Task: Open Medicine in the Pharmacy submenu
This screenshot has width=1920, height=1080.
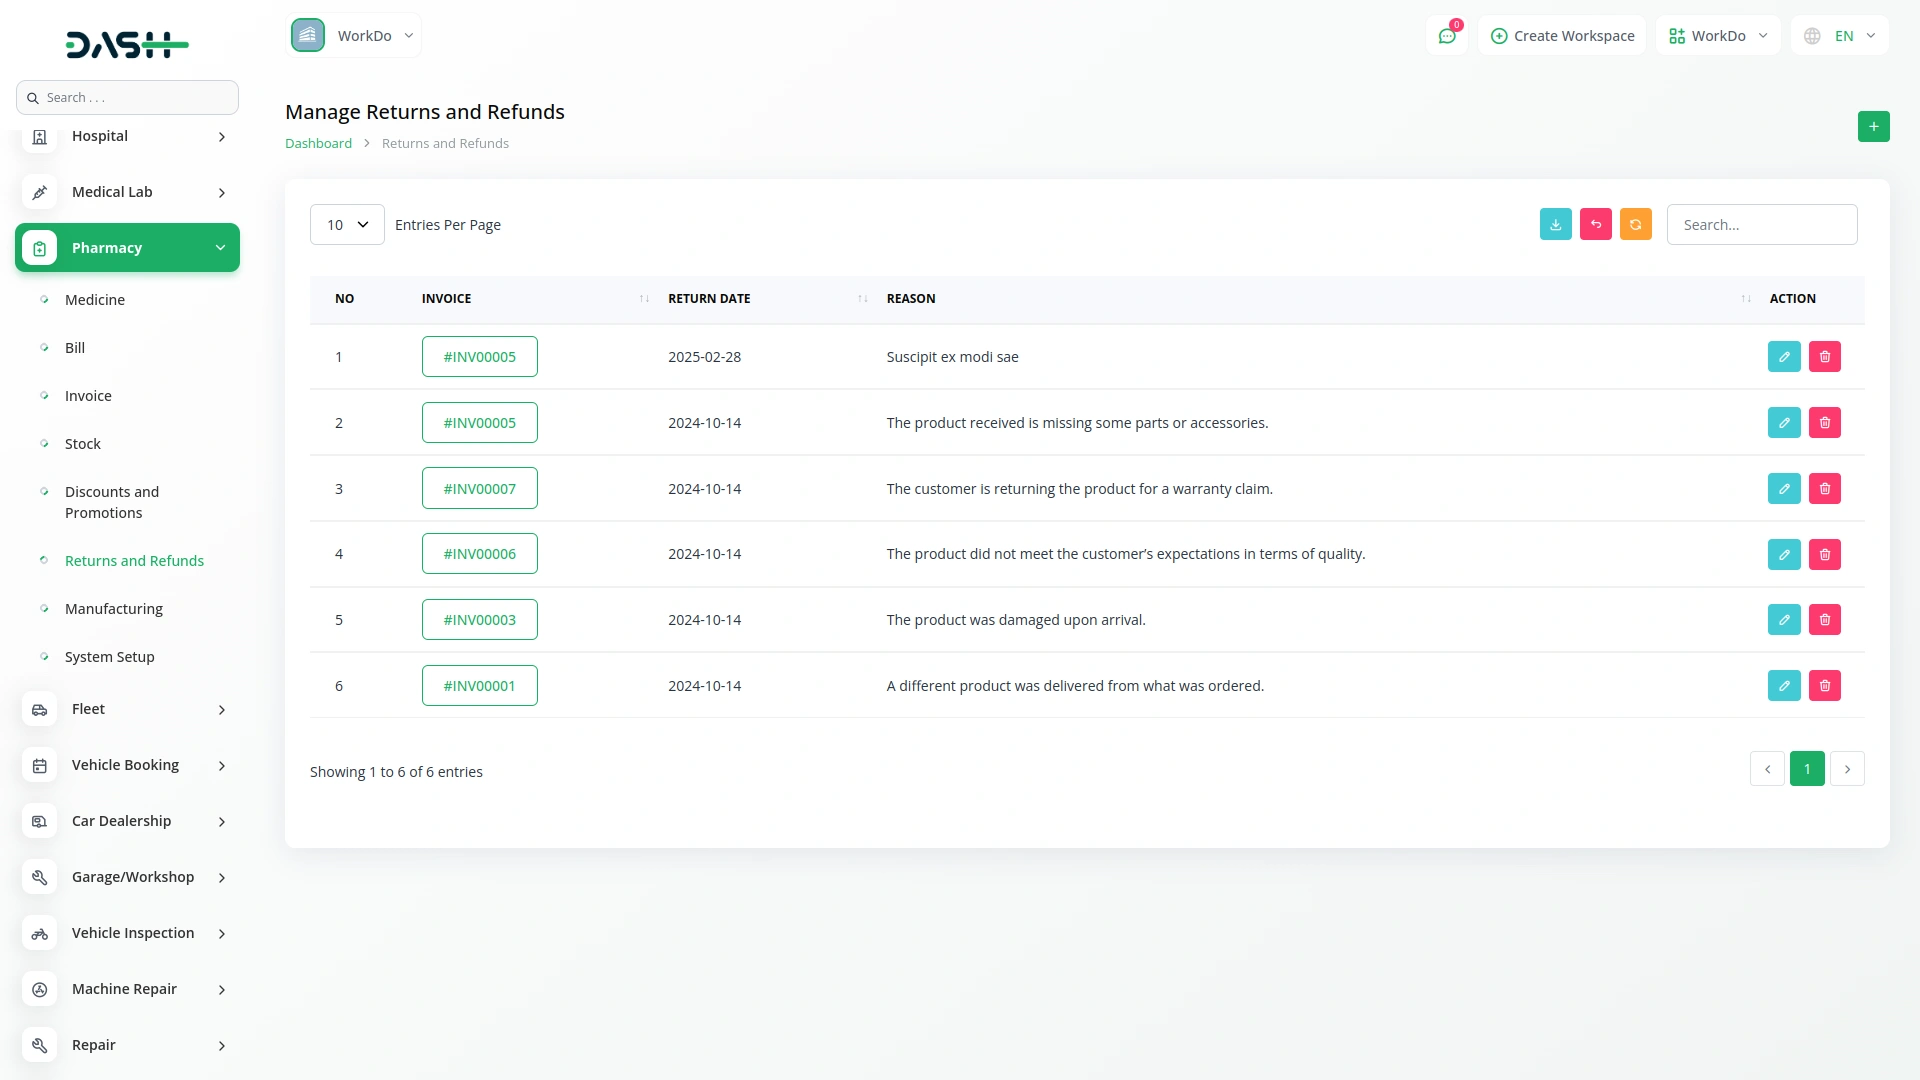Action: (95, 300)
